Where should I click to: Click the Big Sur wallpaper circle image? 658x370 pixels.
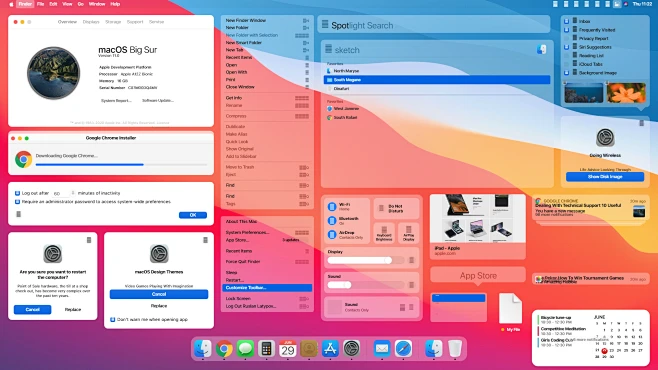(53, 73)
